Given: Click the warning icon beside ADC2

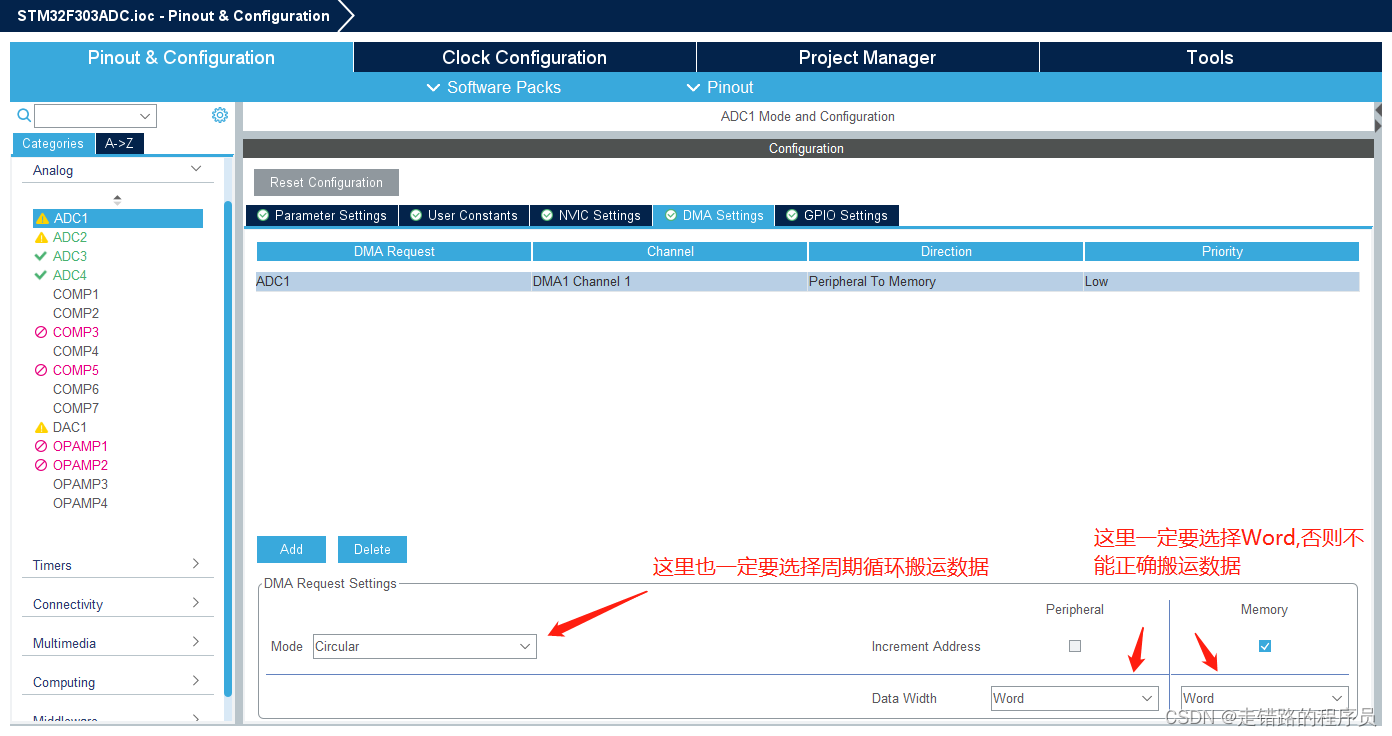Looking at the screenshot, I should coord(41,237).
